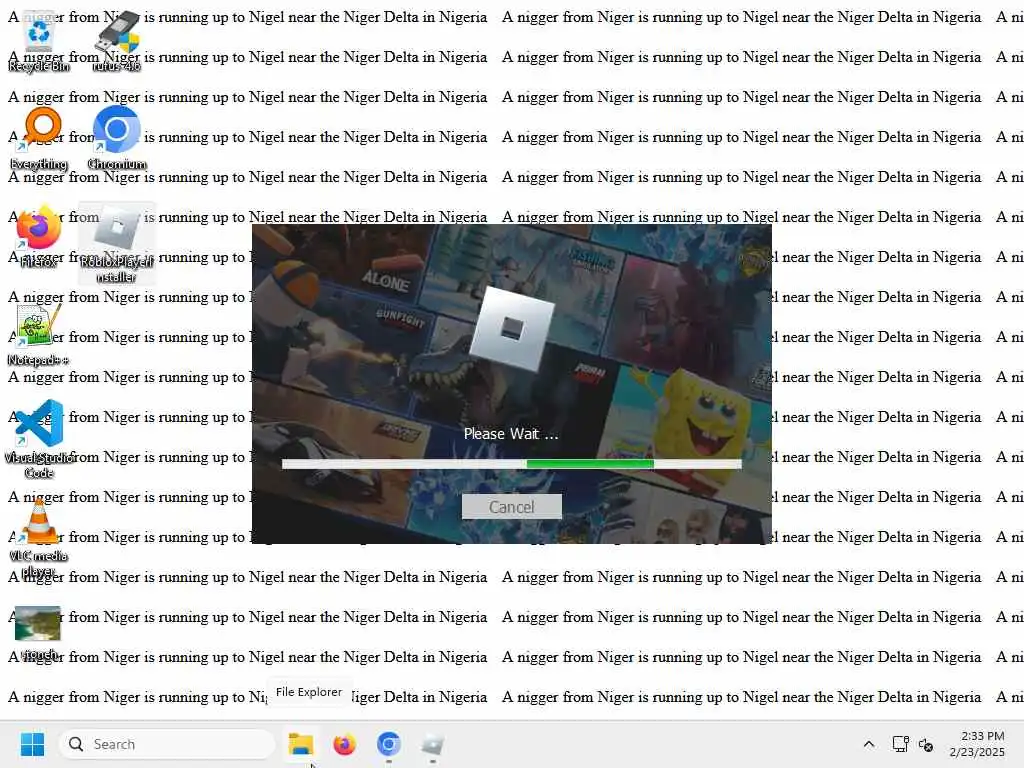Open the Windows Start menu
The width and height of the screenshot is (1024, 768).
(x=32, y=744)
